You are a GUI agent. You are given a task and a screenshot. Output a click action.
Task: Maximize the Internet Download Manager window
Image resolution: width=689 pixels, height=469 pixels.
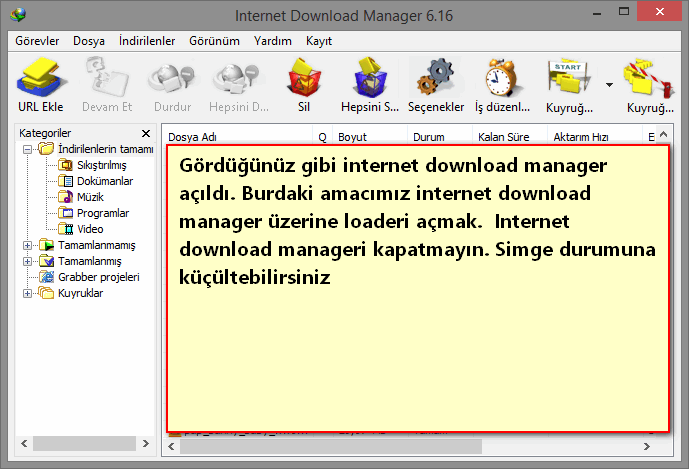(624, 12)
